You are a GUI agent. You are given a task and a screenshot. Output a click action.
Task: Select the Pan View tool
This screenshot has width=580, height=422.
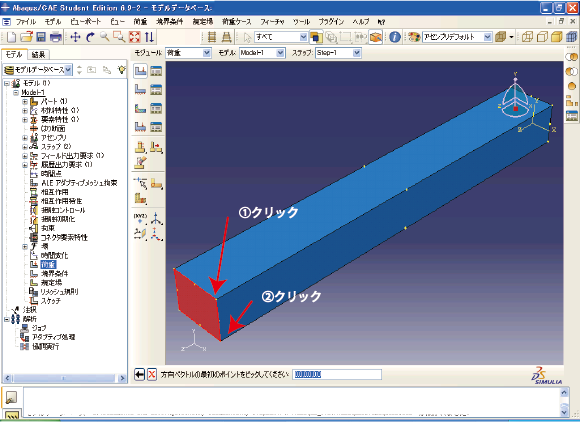point(75,37)
